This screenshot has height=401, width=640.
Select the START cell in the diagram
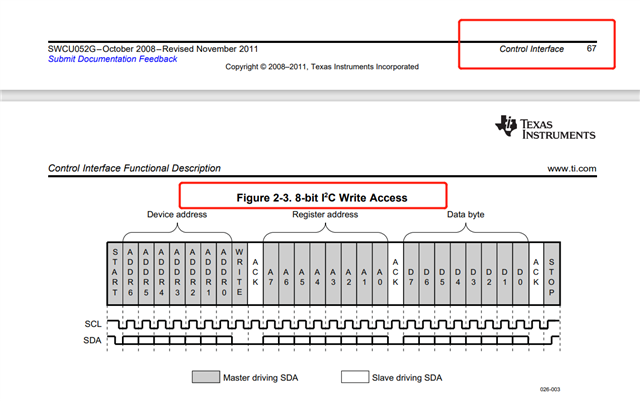[x=115, y=273]
